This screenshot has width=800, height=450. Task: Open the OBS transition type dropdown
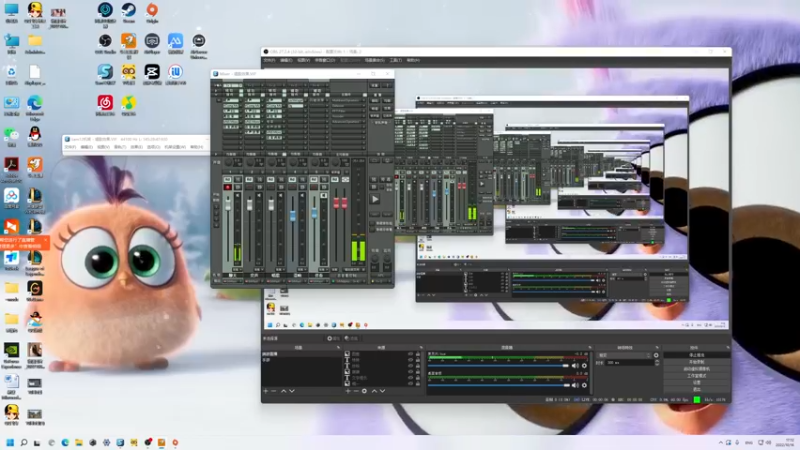(624, 355)
